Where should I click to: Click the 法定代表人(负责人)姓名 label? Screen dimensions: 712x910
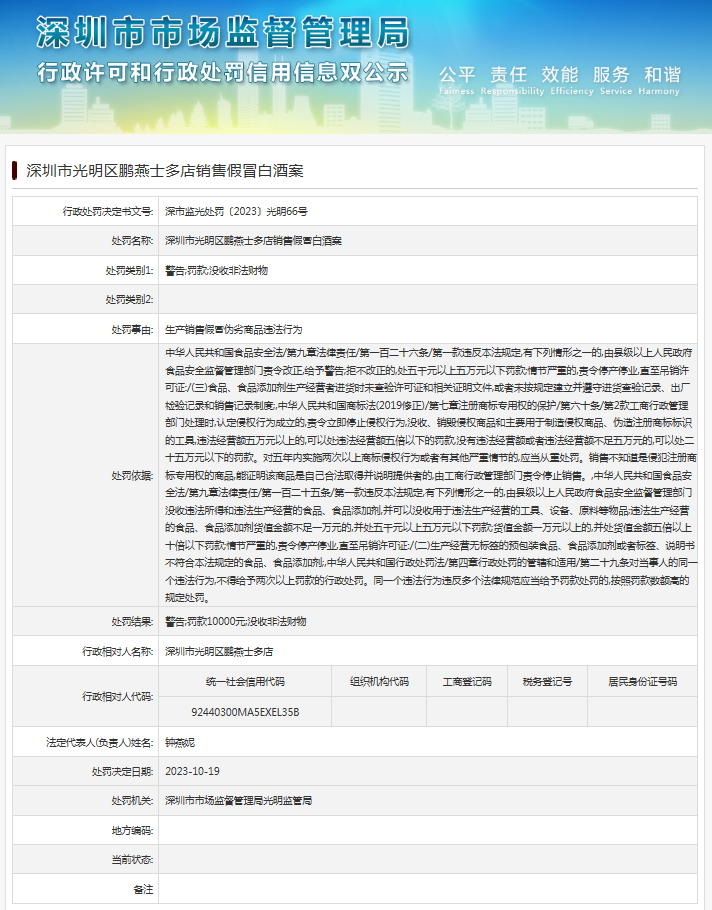(x=100, y=742)
